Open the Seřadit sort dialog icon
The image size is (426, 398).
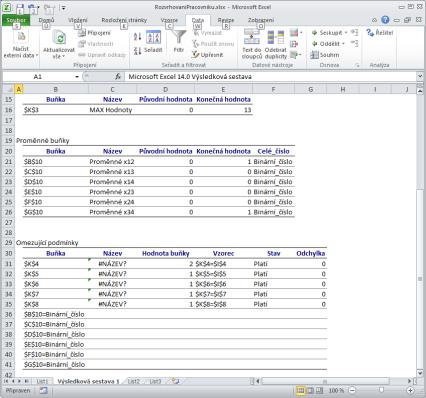coord(153,37)
